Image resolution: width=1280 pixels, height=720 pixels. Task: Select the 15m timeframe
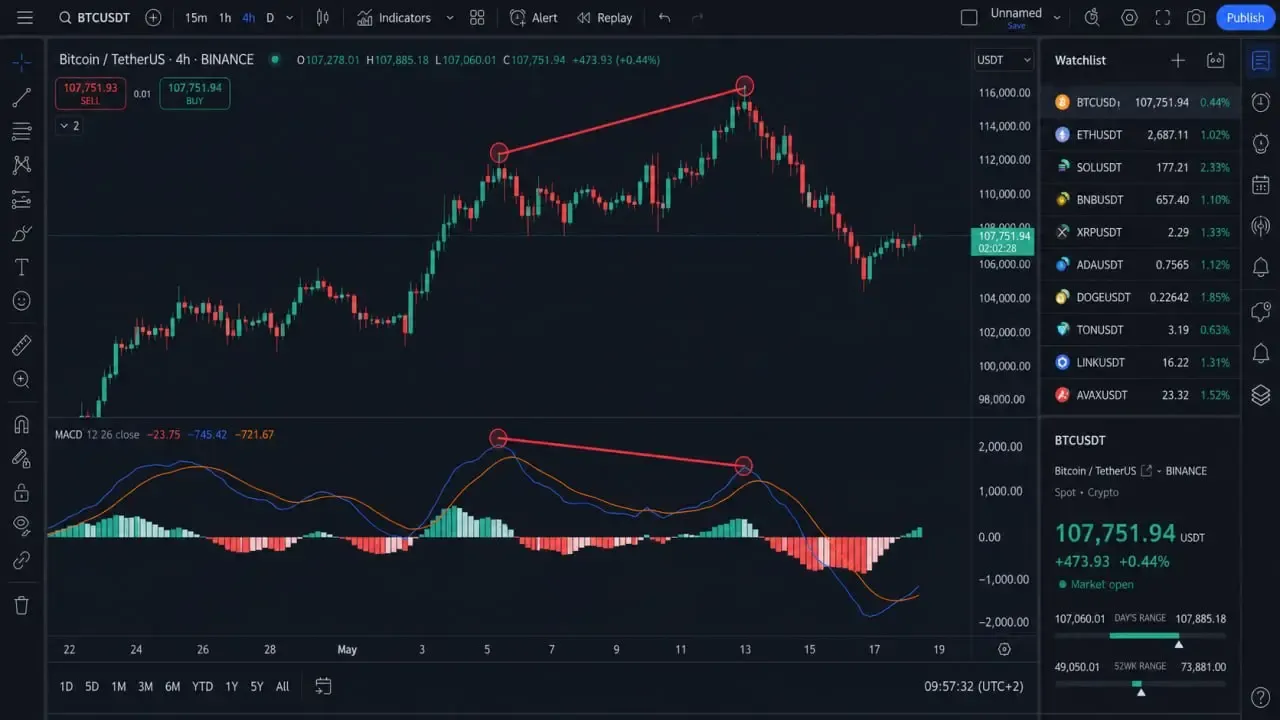point(196,18)
